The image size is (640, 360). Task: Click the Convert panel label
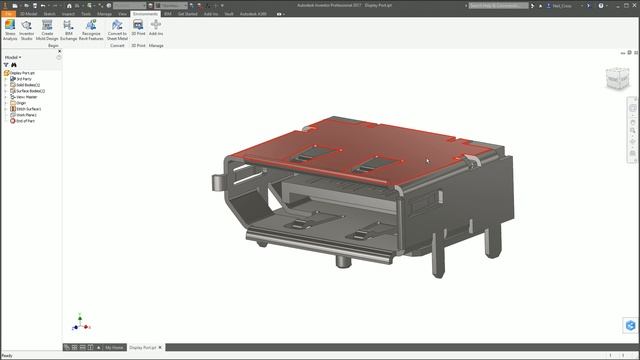pos(117,46)
